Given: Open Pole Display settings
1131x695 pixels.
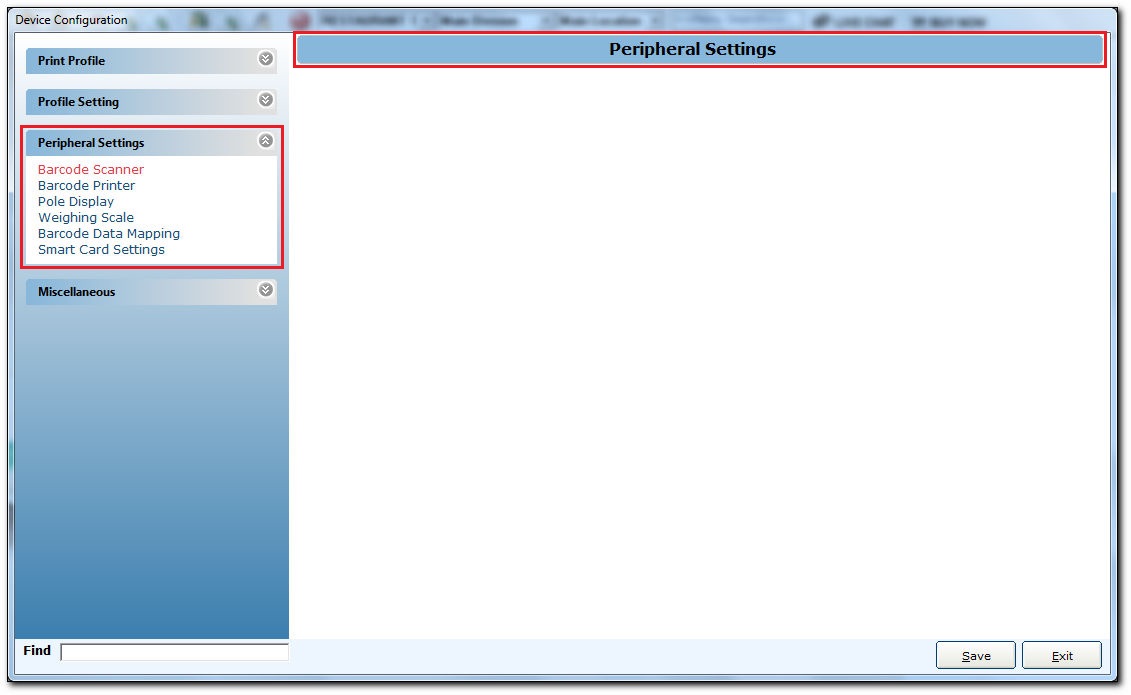Looking at the screenshot, I should coord(76,201).
